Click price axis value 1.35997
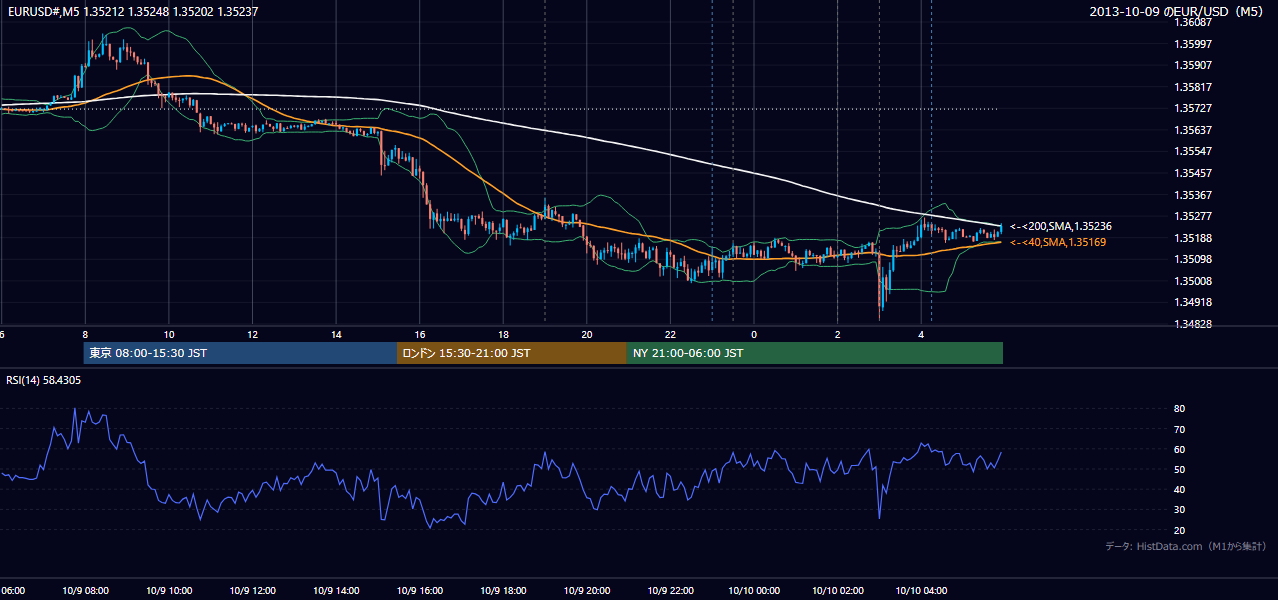The image size is (1278, 600). [x=1194, y=44]
